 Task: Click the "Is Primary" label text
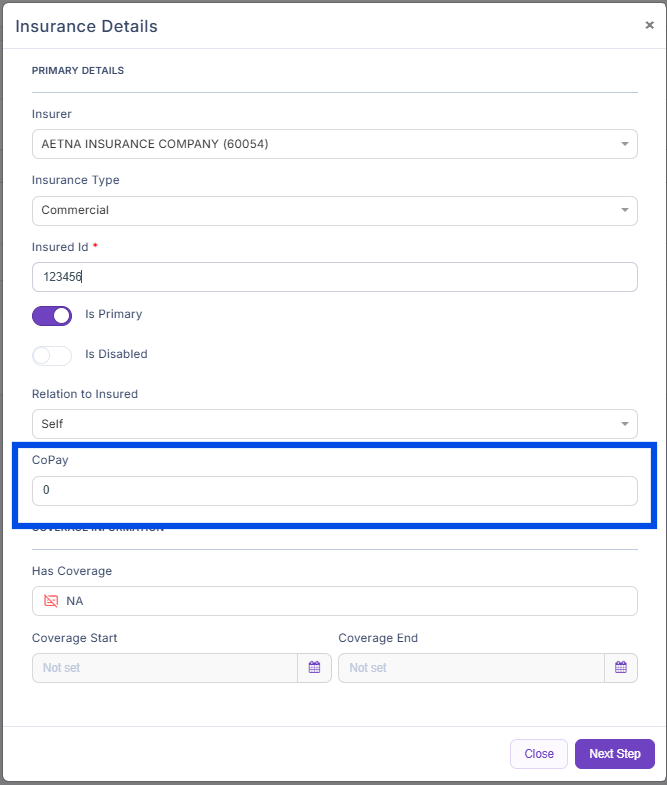click(x=113, y=314)
